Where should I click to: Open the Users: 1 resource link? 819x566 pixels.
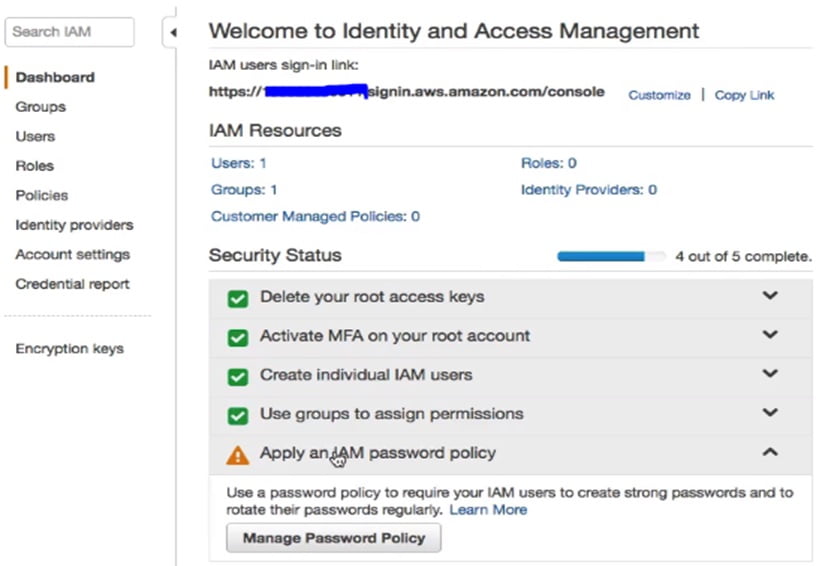point(239,163)
